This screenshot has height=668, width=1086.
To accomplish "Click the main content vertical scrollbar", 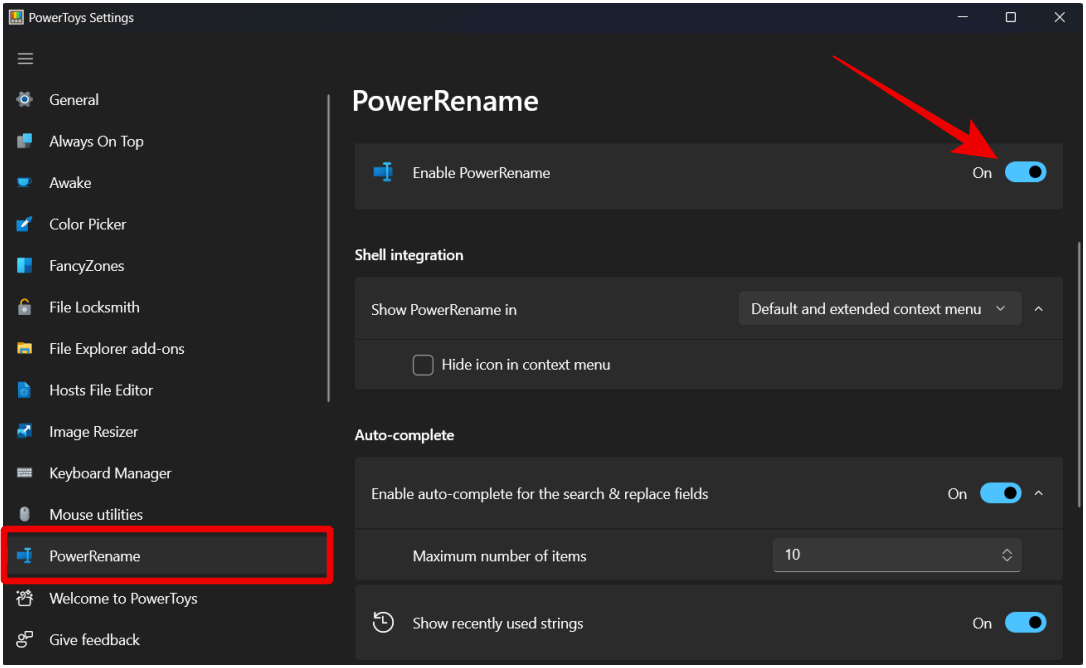I will click(1078, 374).
